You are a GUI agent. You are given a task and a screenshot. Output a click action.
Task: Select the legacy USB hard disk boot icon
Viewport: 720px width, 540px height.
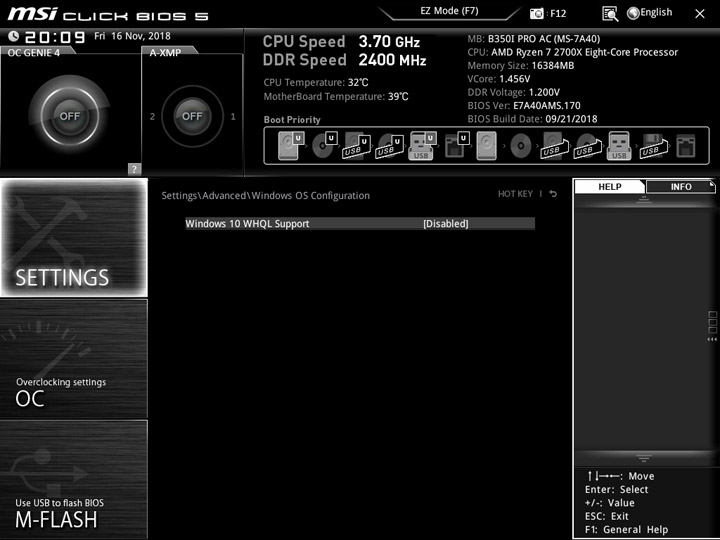pos(554,146)
